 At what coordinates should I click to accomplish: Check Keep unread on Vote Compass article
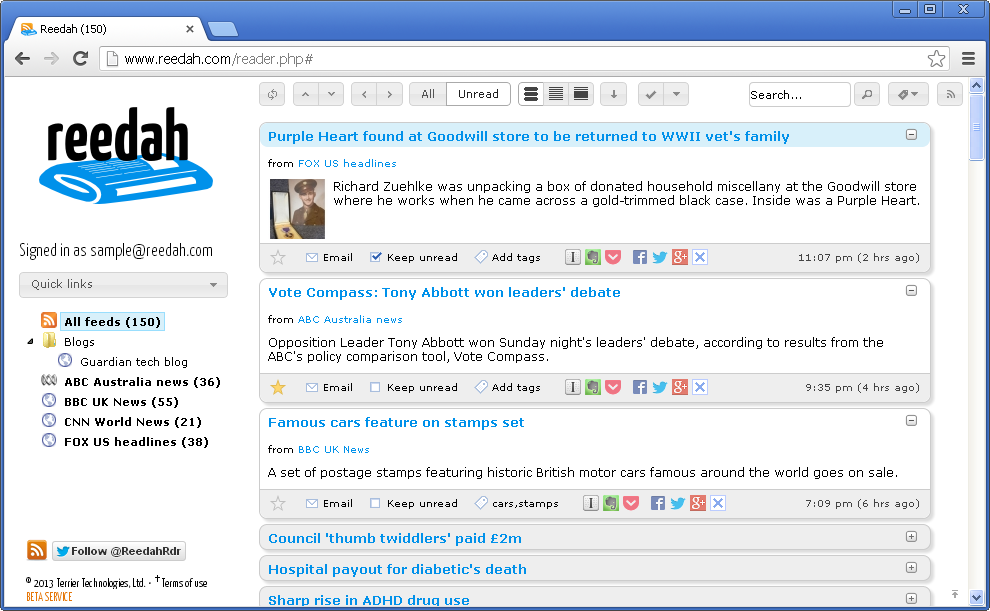tap(375, 387)
